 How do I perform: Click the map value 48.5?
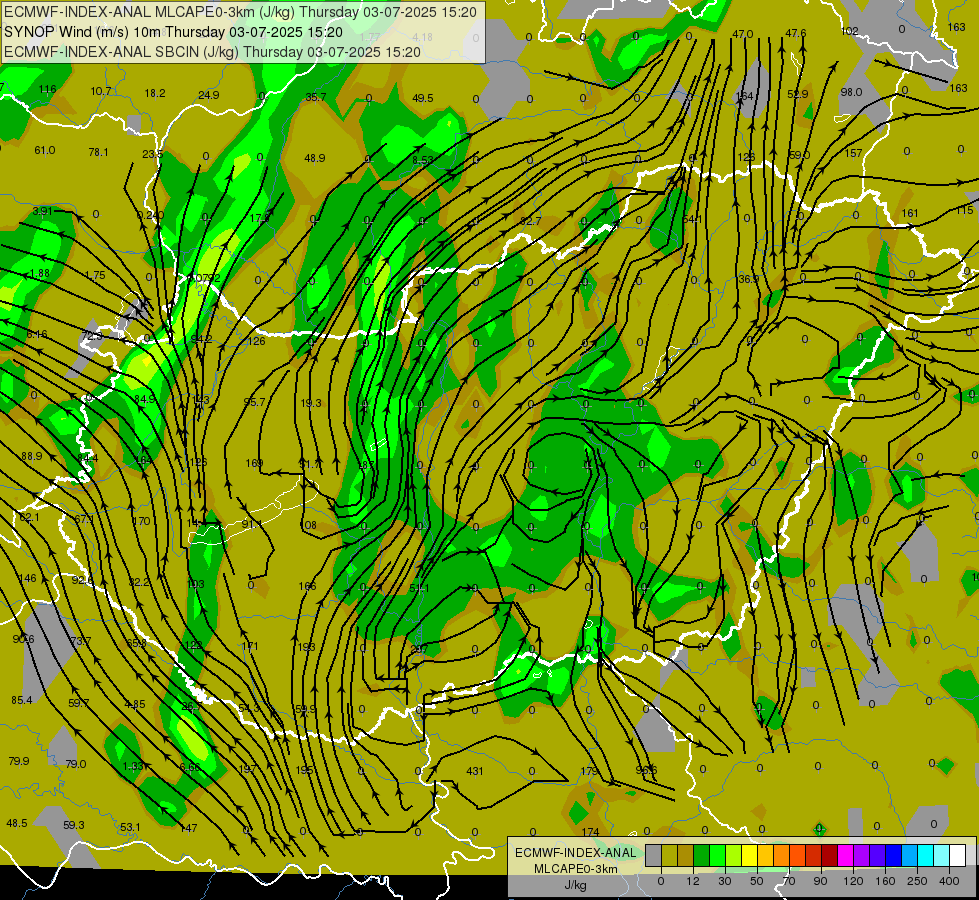[17, 823]
